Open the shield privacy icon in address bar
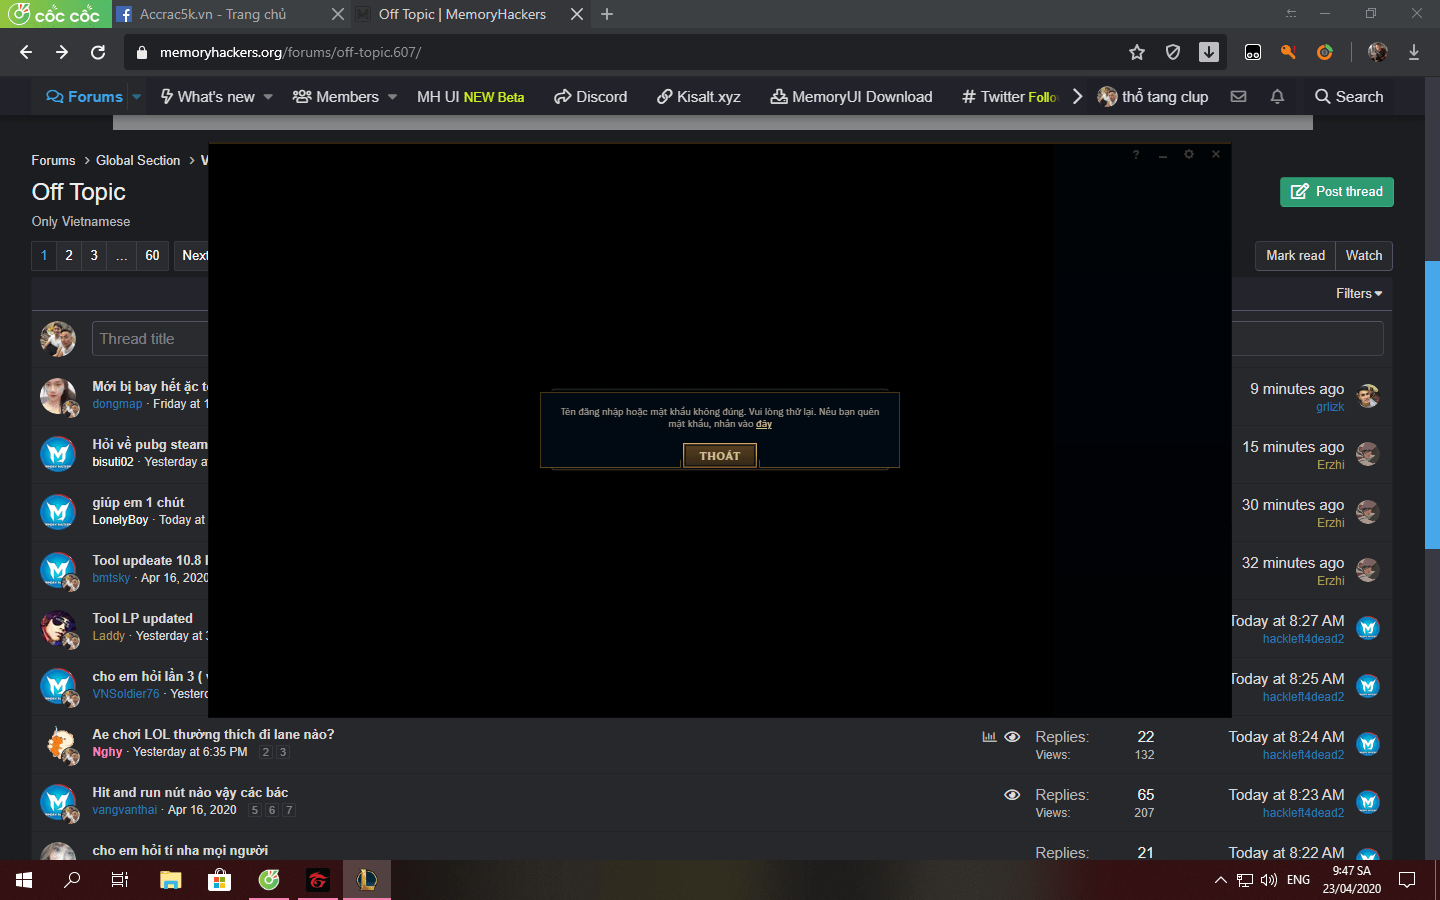1440x900 pixels. [1173, 52]
